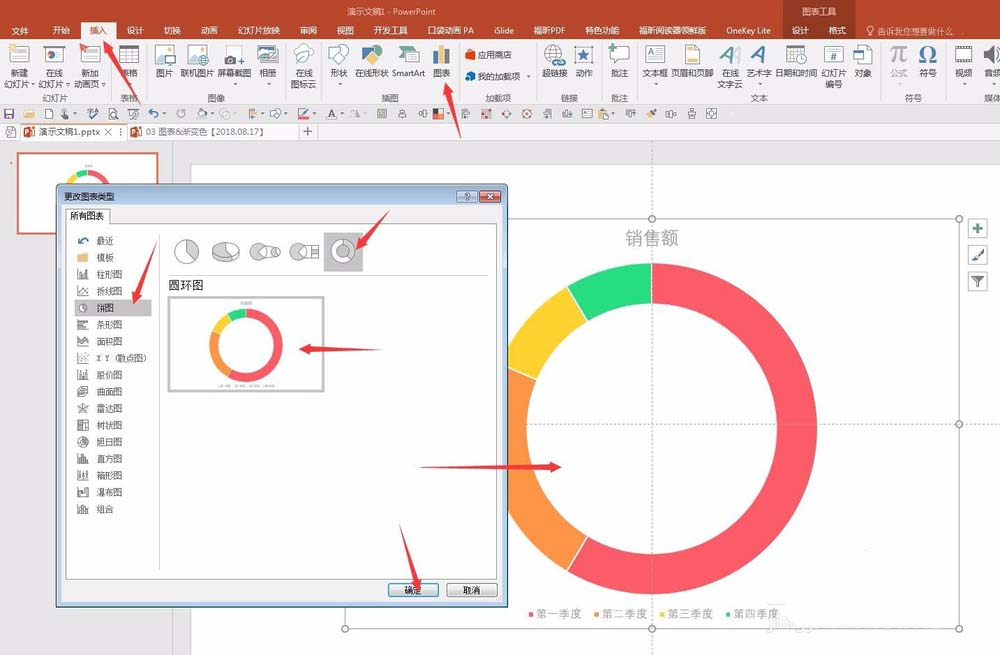Click the 动作 Action icon
The image size is (1000, 655).
(584, 56)
